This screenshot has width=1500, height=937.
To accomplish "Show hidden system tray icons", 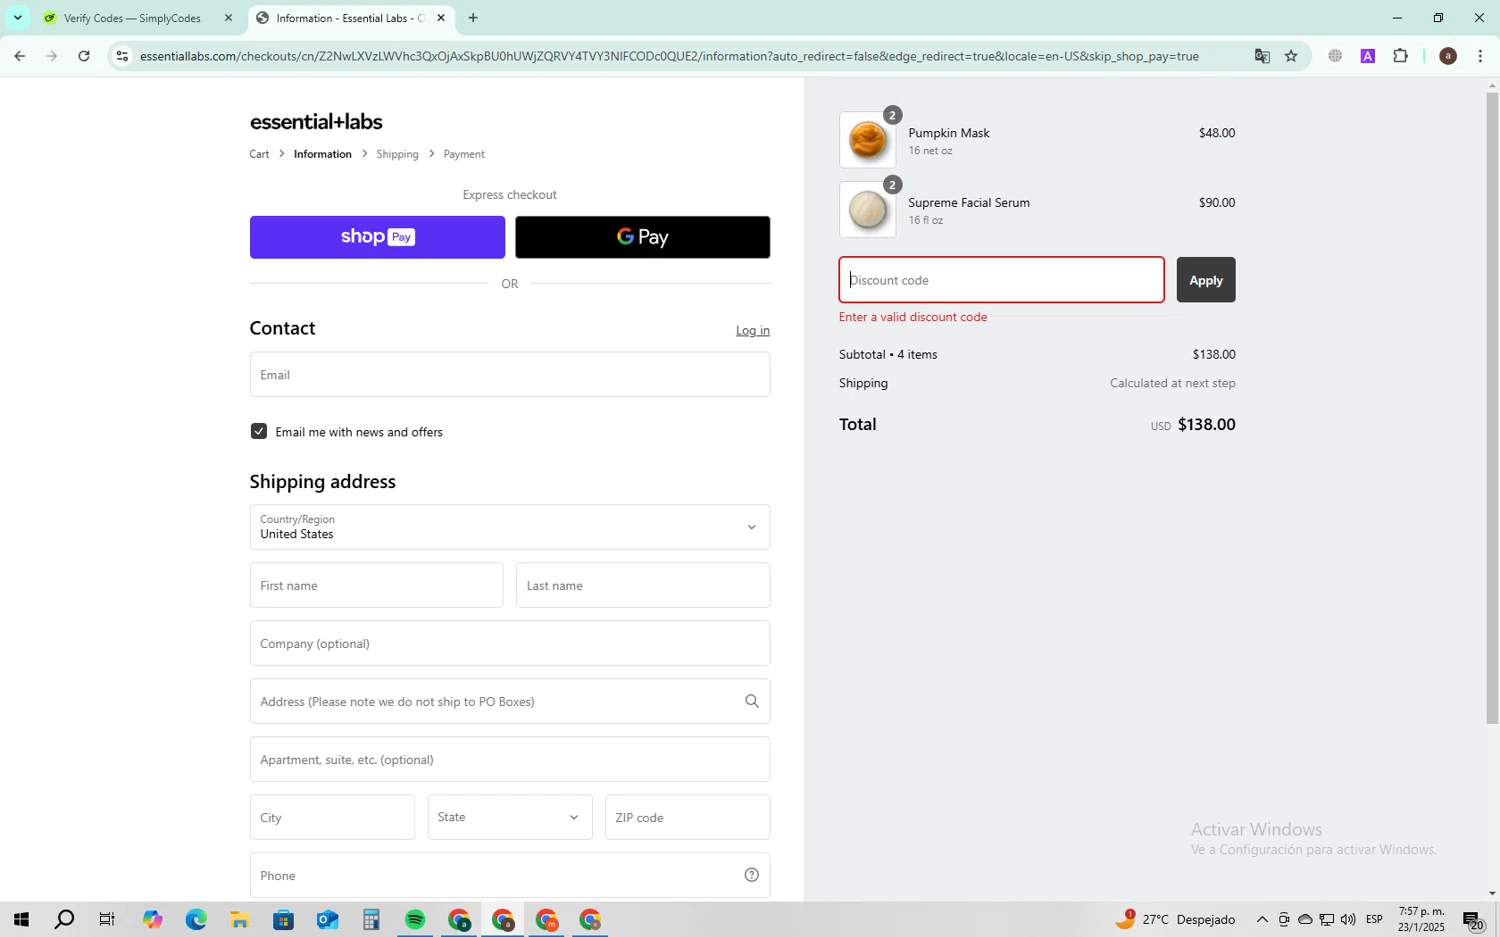I will click(1262, 920).
